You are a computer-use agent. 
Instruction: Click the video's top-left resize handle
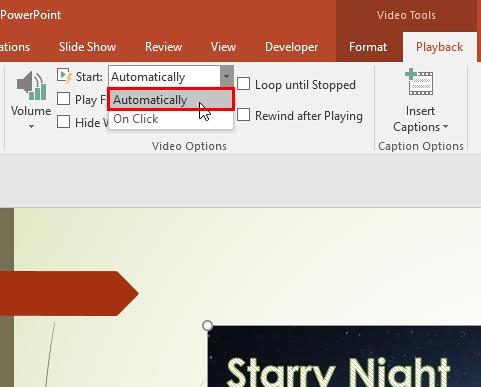coord(207,325)
